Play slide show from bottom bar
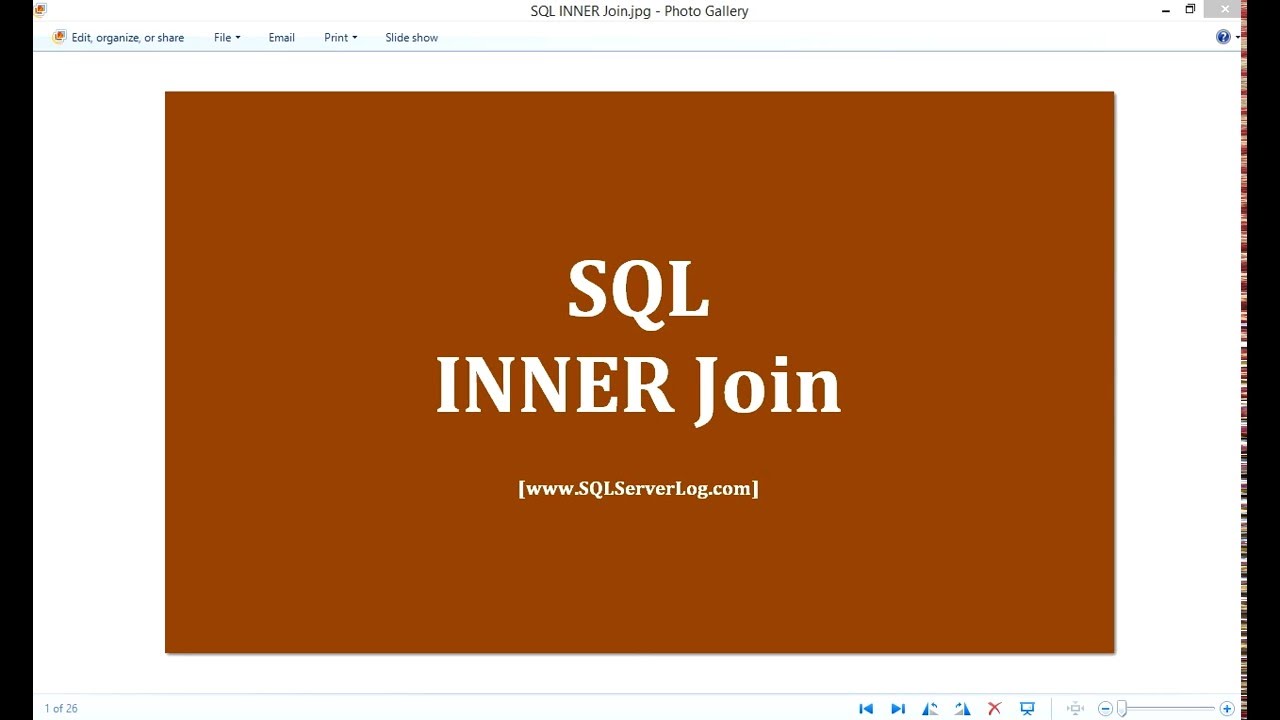Image resolution: width=1280 pixels, height=720 pixels. point(1027,708)
